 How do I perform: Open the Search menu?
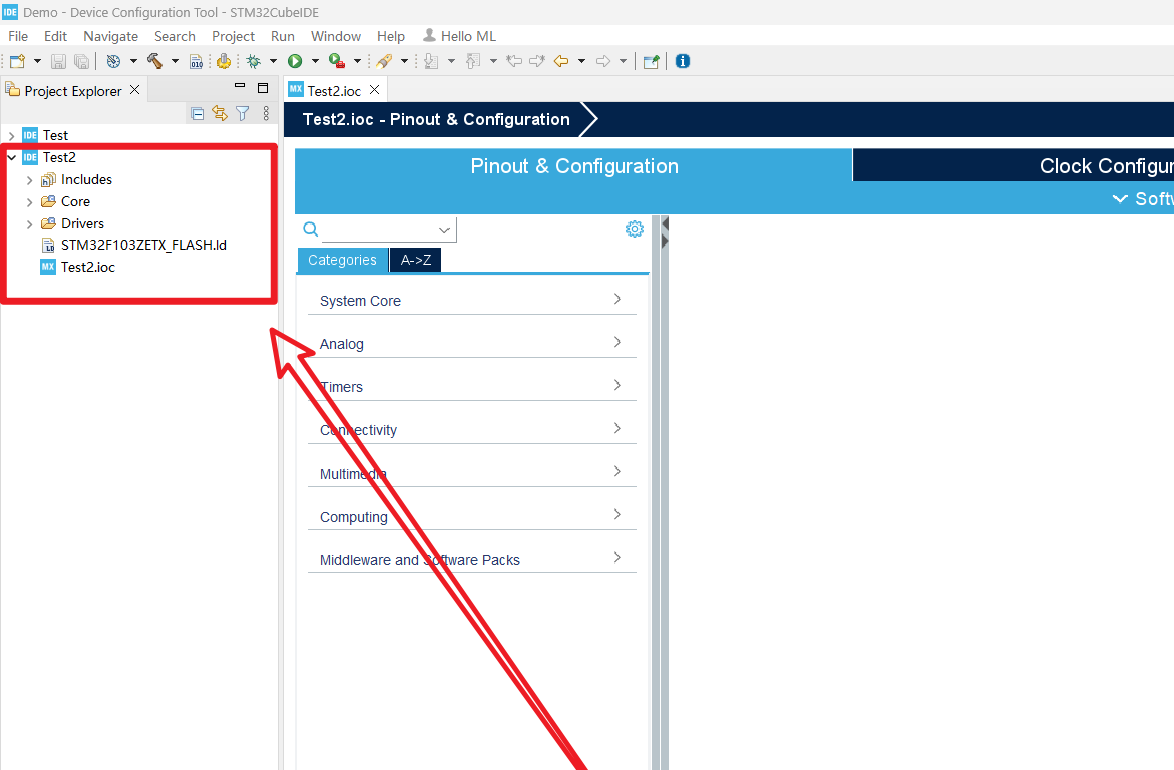tap(174, 36)
